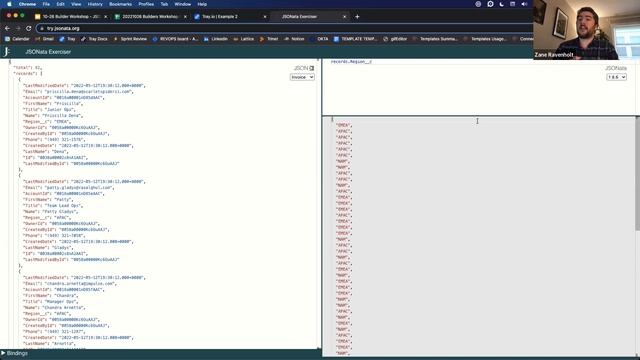Close the JSONata Exerciser tab

click(x=344, y=17)
